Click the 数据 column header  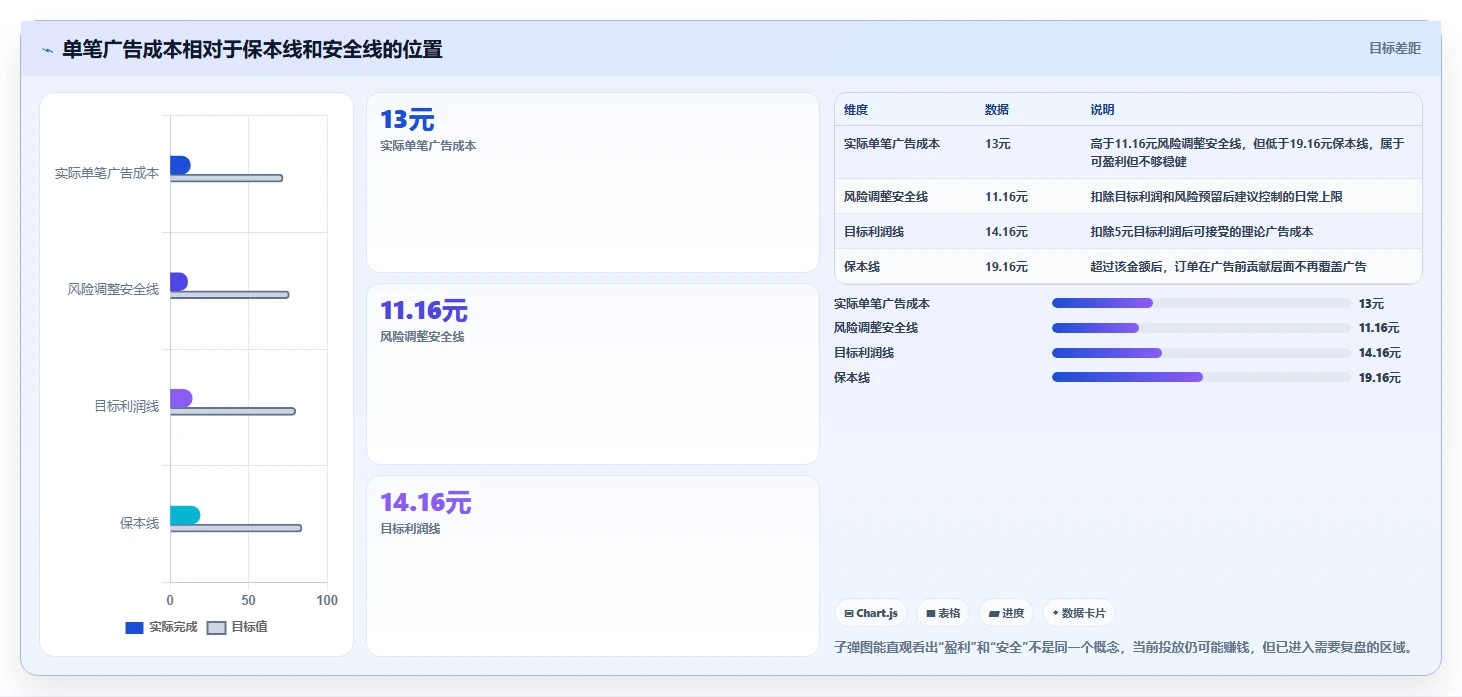tap(997, 110)
